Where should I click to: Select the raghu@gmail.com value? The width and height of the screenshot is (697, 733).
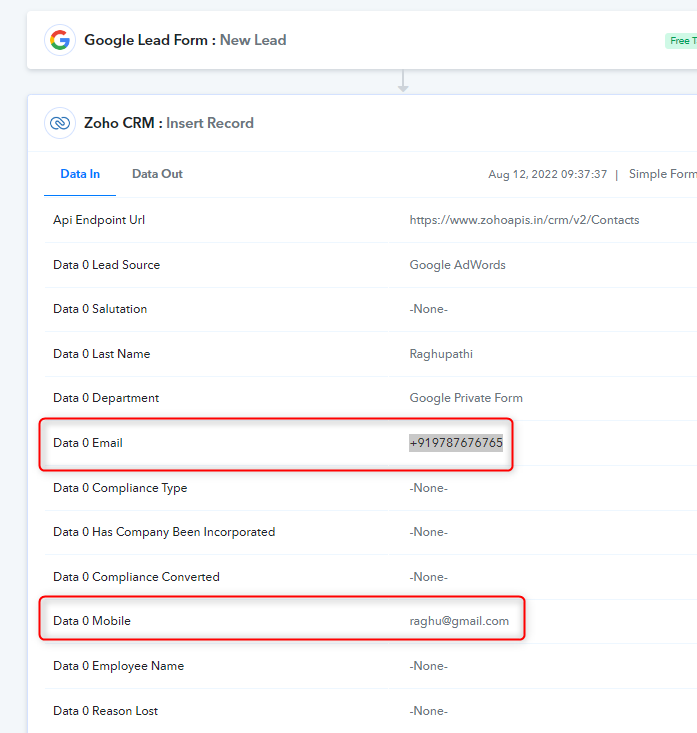click(459, 621)
